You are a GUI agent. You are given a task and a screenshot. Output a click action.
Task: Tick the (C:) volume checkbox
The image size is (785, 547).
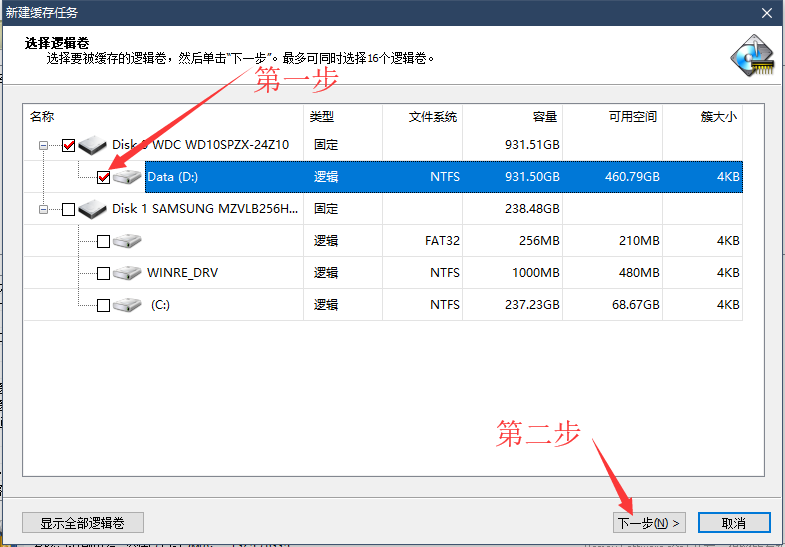coord(104,306)
